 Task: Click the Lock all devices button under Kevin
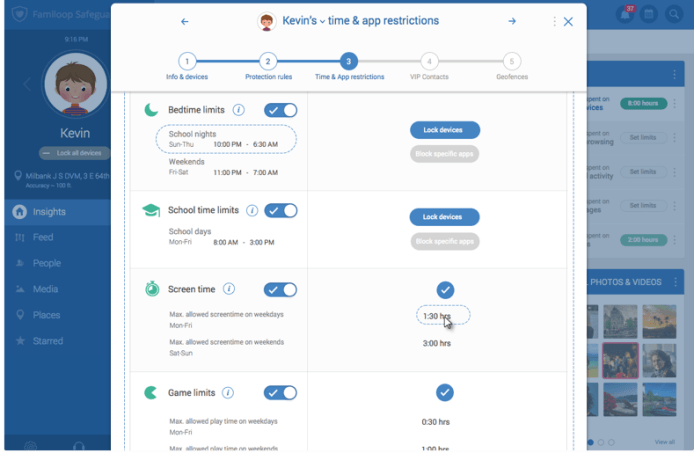[74, 153]
